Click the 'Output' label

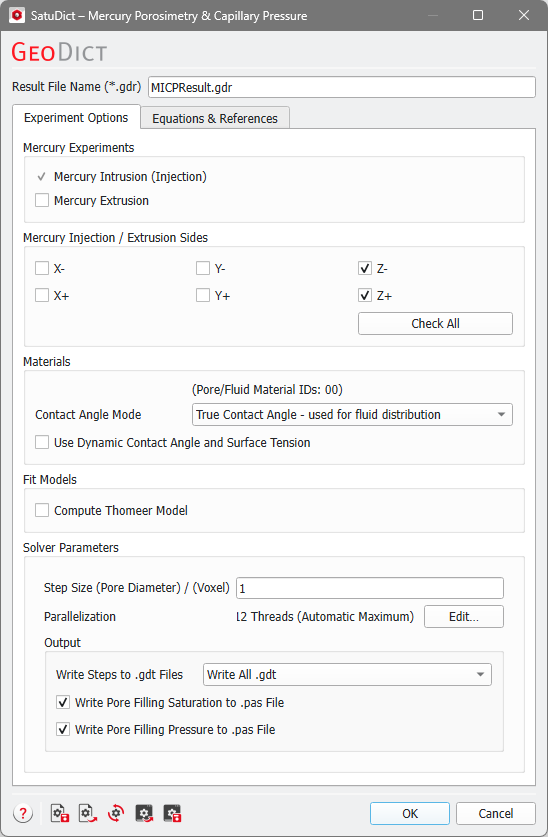coord(62,643)
